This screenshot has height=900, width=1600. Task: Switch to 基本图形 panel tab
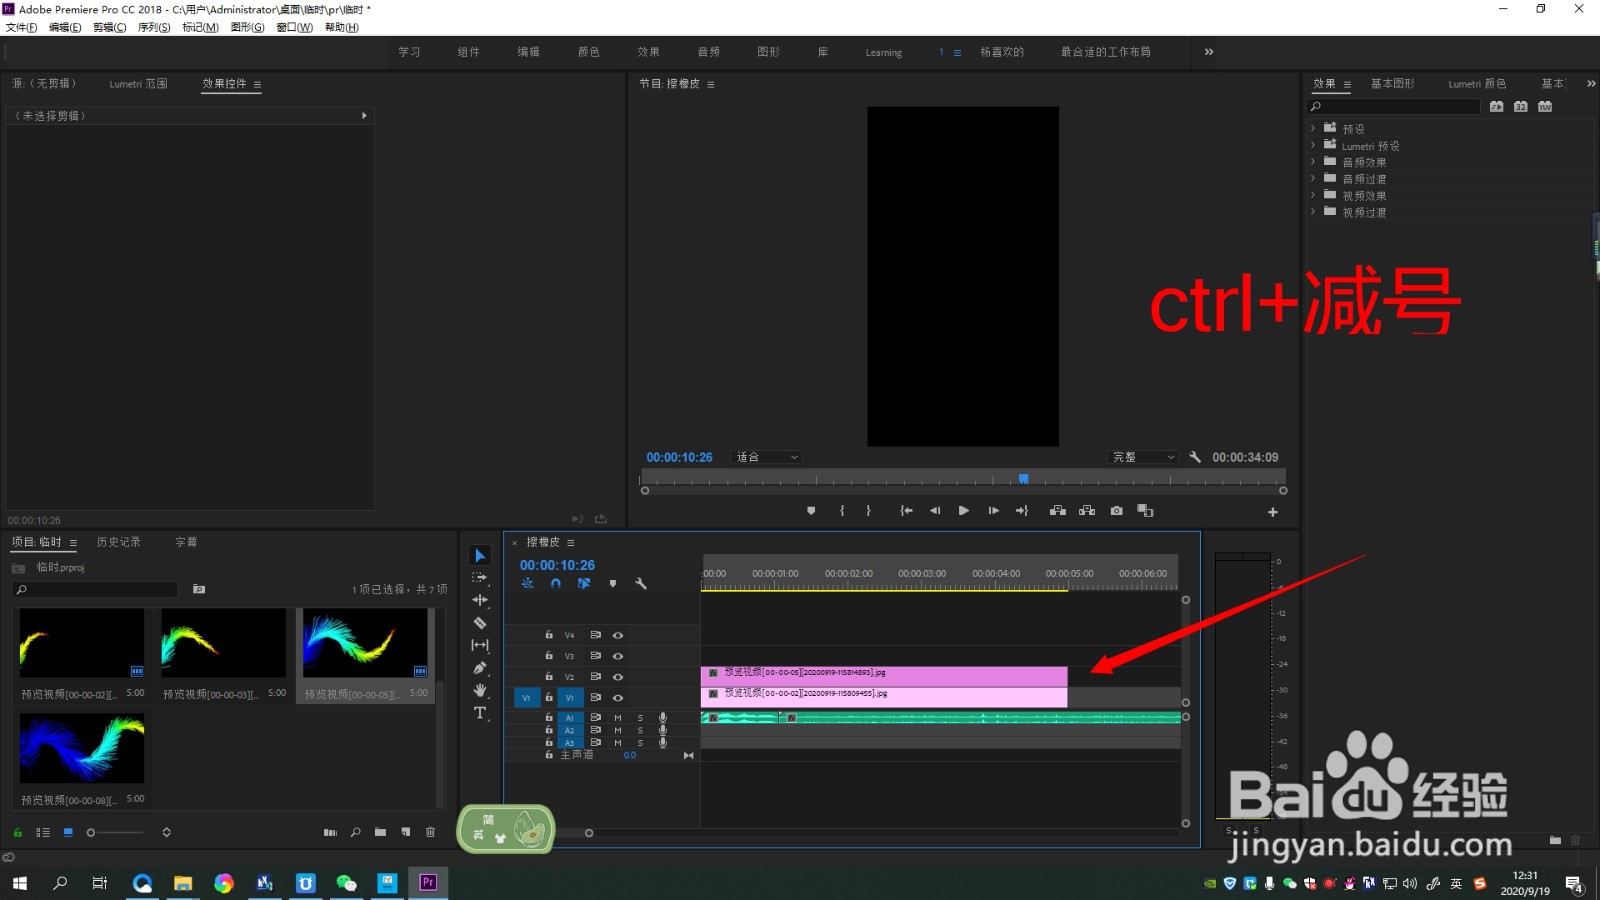coord(1392,84)
